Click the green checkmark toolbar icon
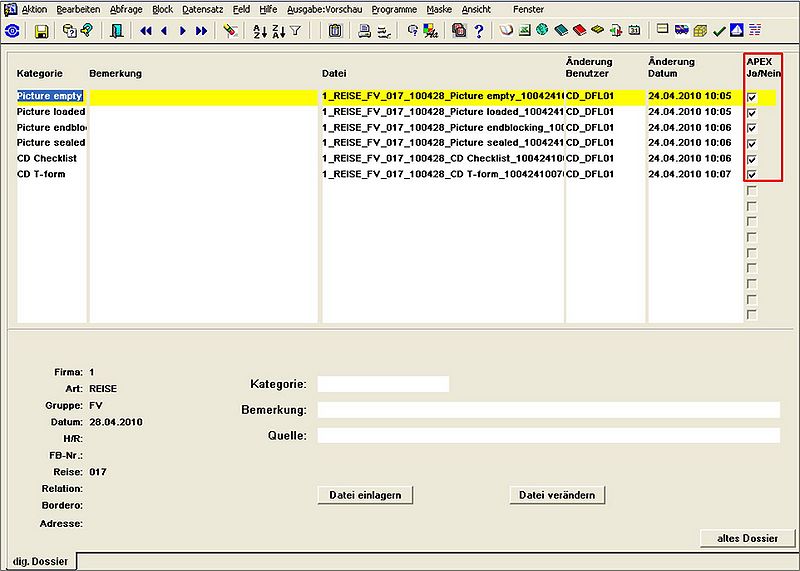The width and height of the screenshot is (800, 571). click(x=719, y=32)
